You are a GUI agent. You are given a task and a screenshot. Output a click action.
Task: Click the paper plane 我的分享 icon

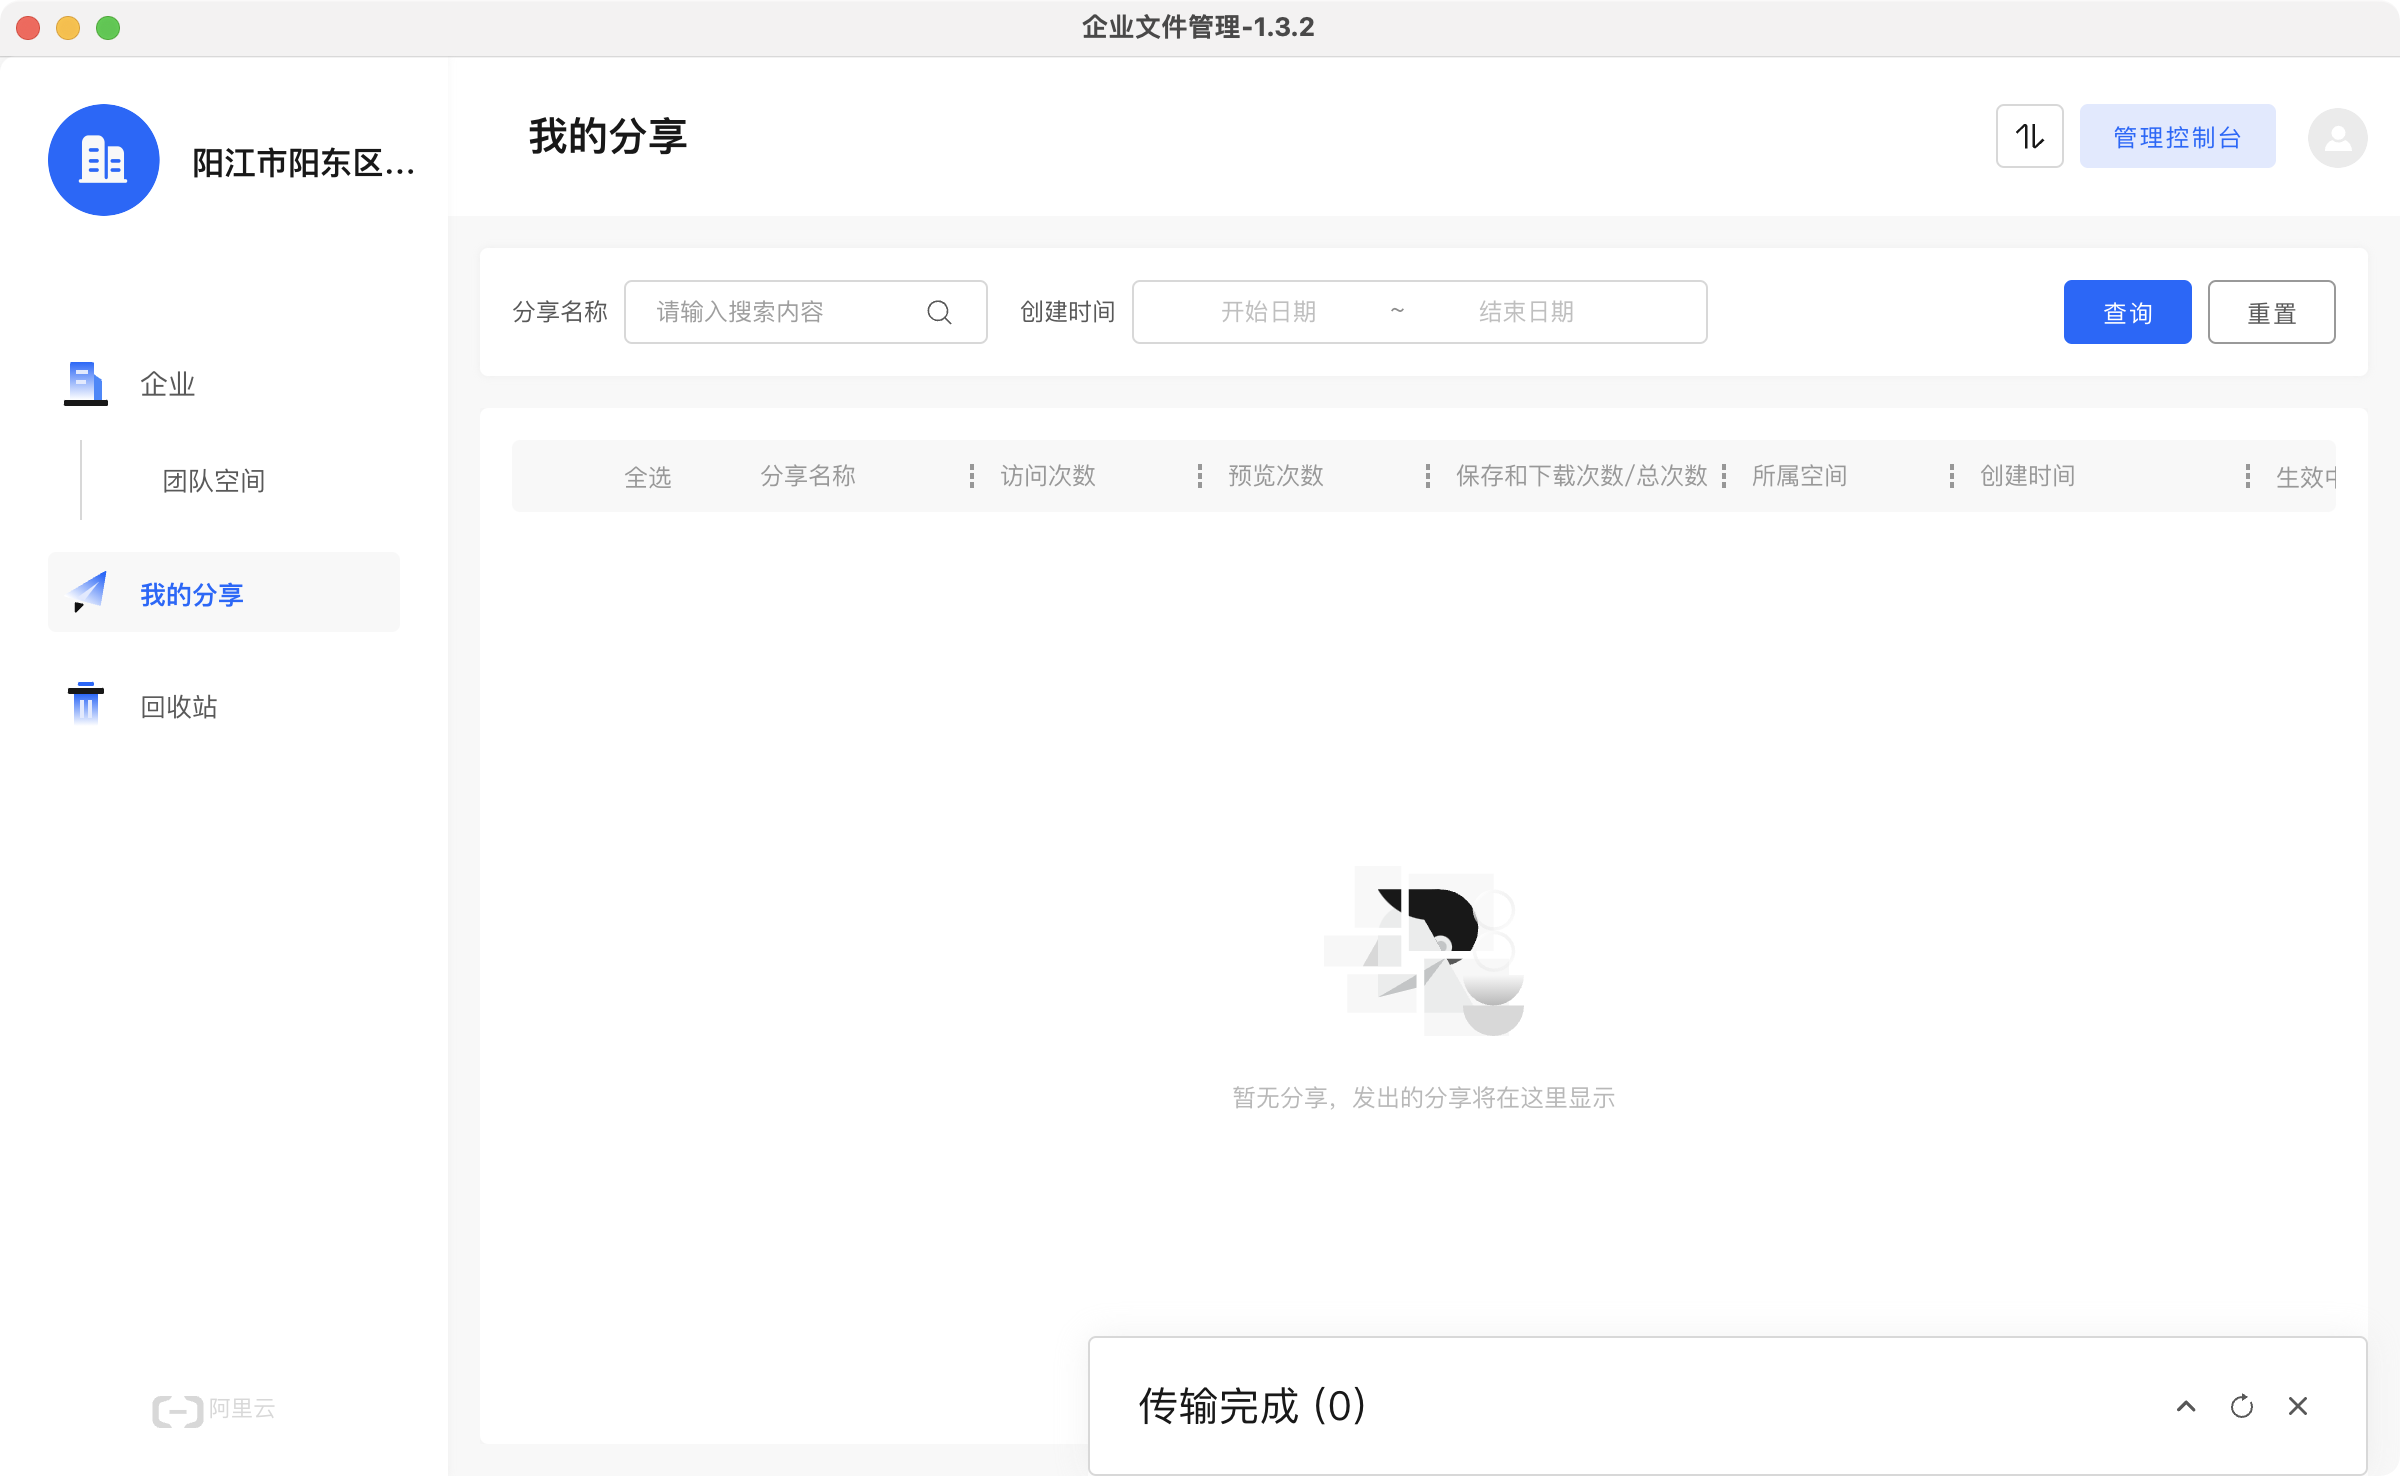(x=88, y=592)
